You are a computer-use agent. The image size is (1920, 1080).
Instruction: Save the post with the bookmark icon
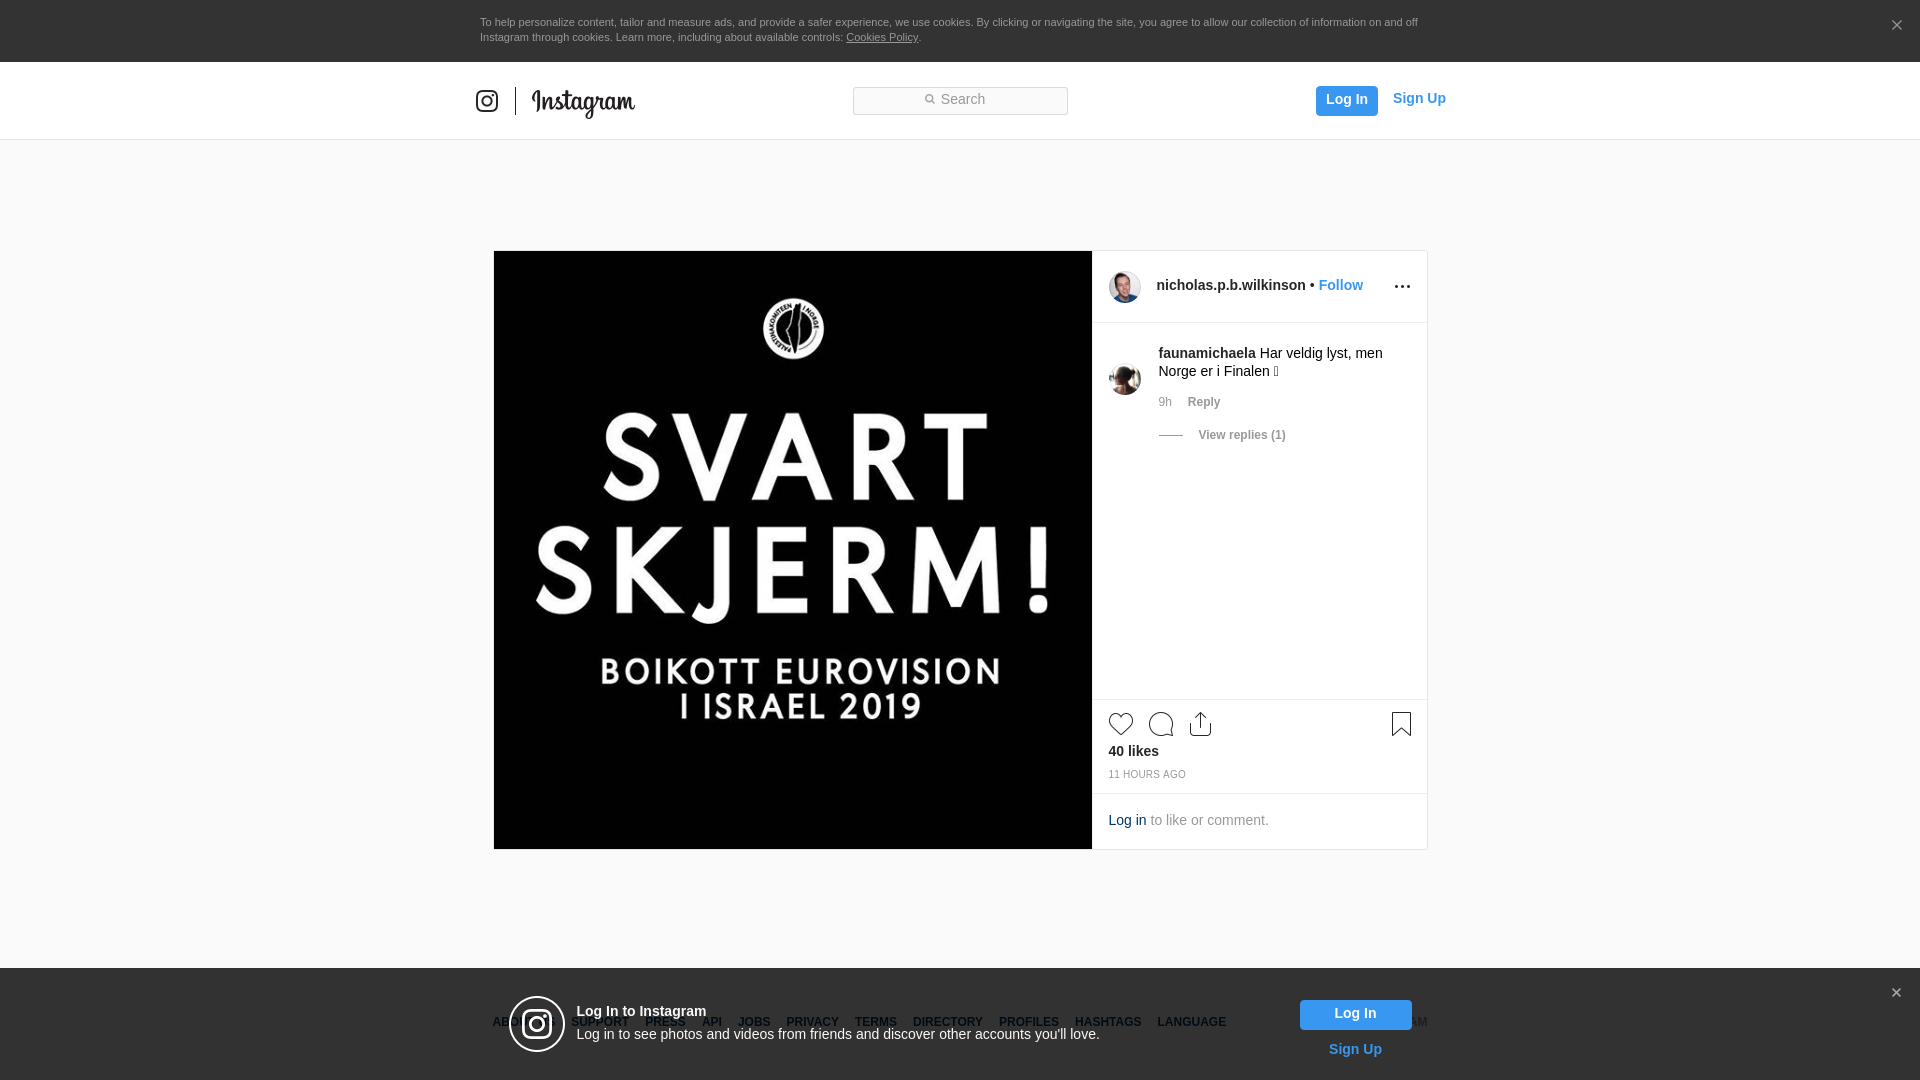(1401, 724)
